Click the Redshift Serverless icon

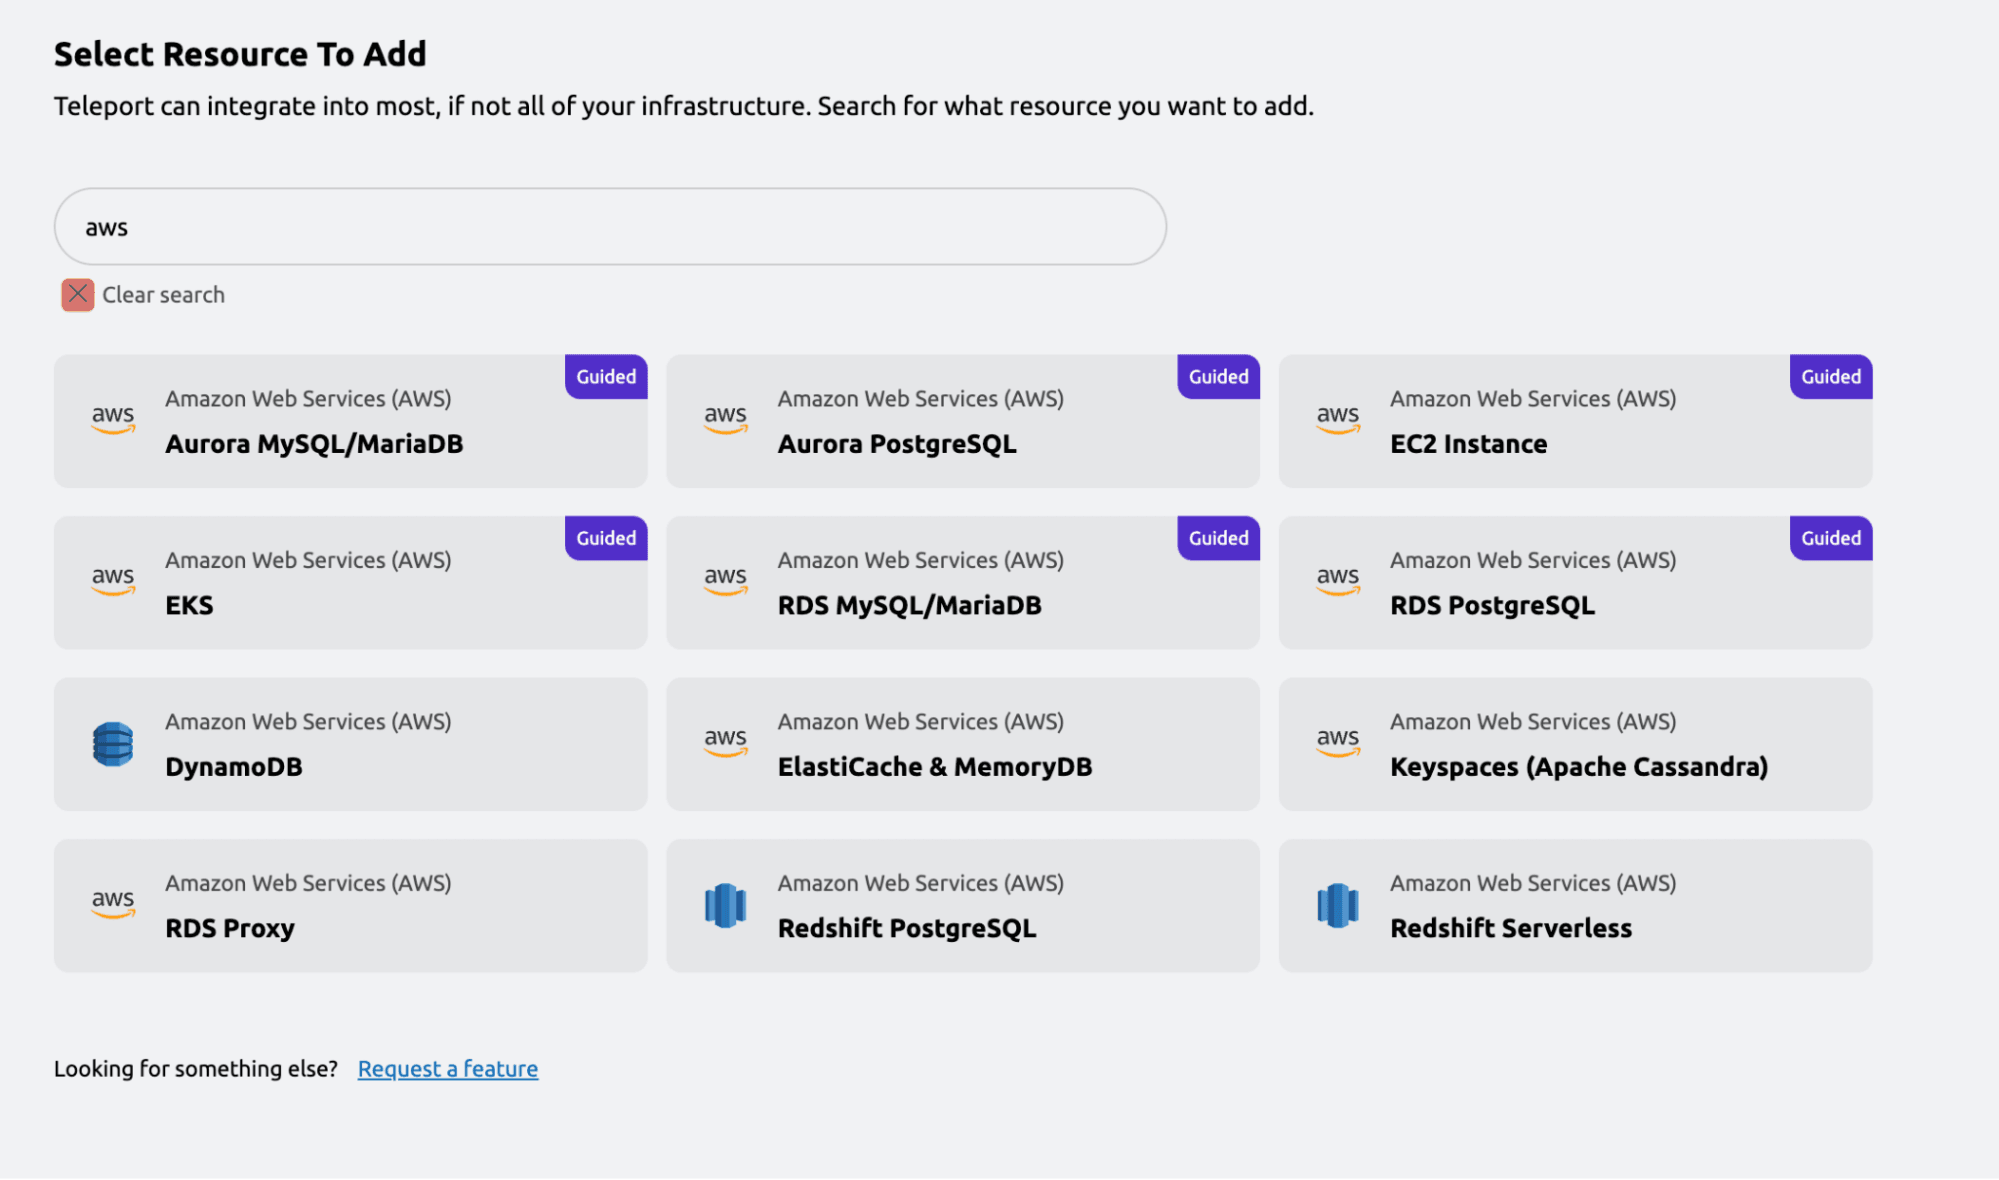click(1337, 906)
